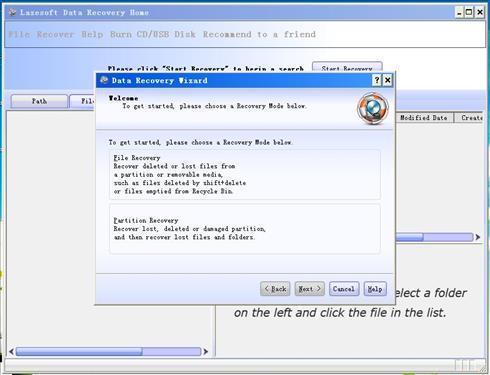Click the wizard title bar question mark
Image resolution: width=490 pixels, height=375 pixels.
[377, 80]
